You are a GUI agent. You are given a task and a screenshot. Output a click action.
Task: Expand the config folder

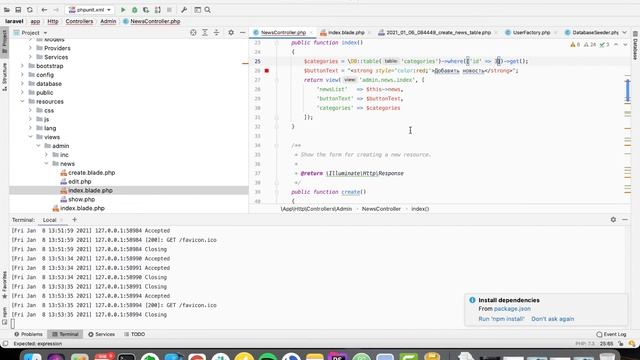(22, 75)
